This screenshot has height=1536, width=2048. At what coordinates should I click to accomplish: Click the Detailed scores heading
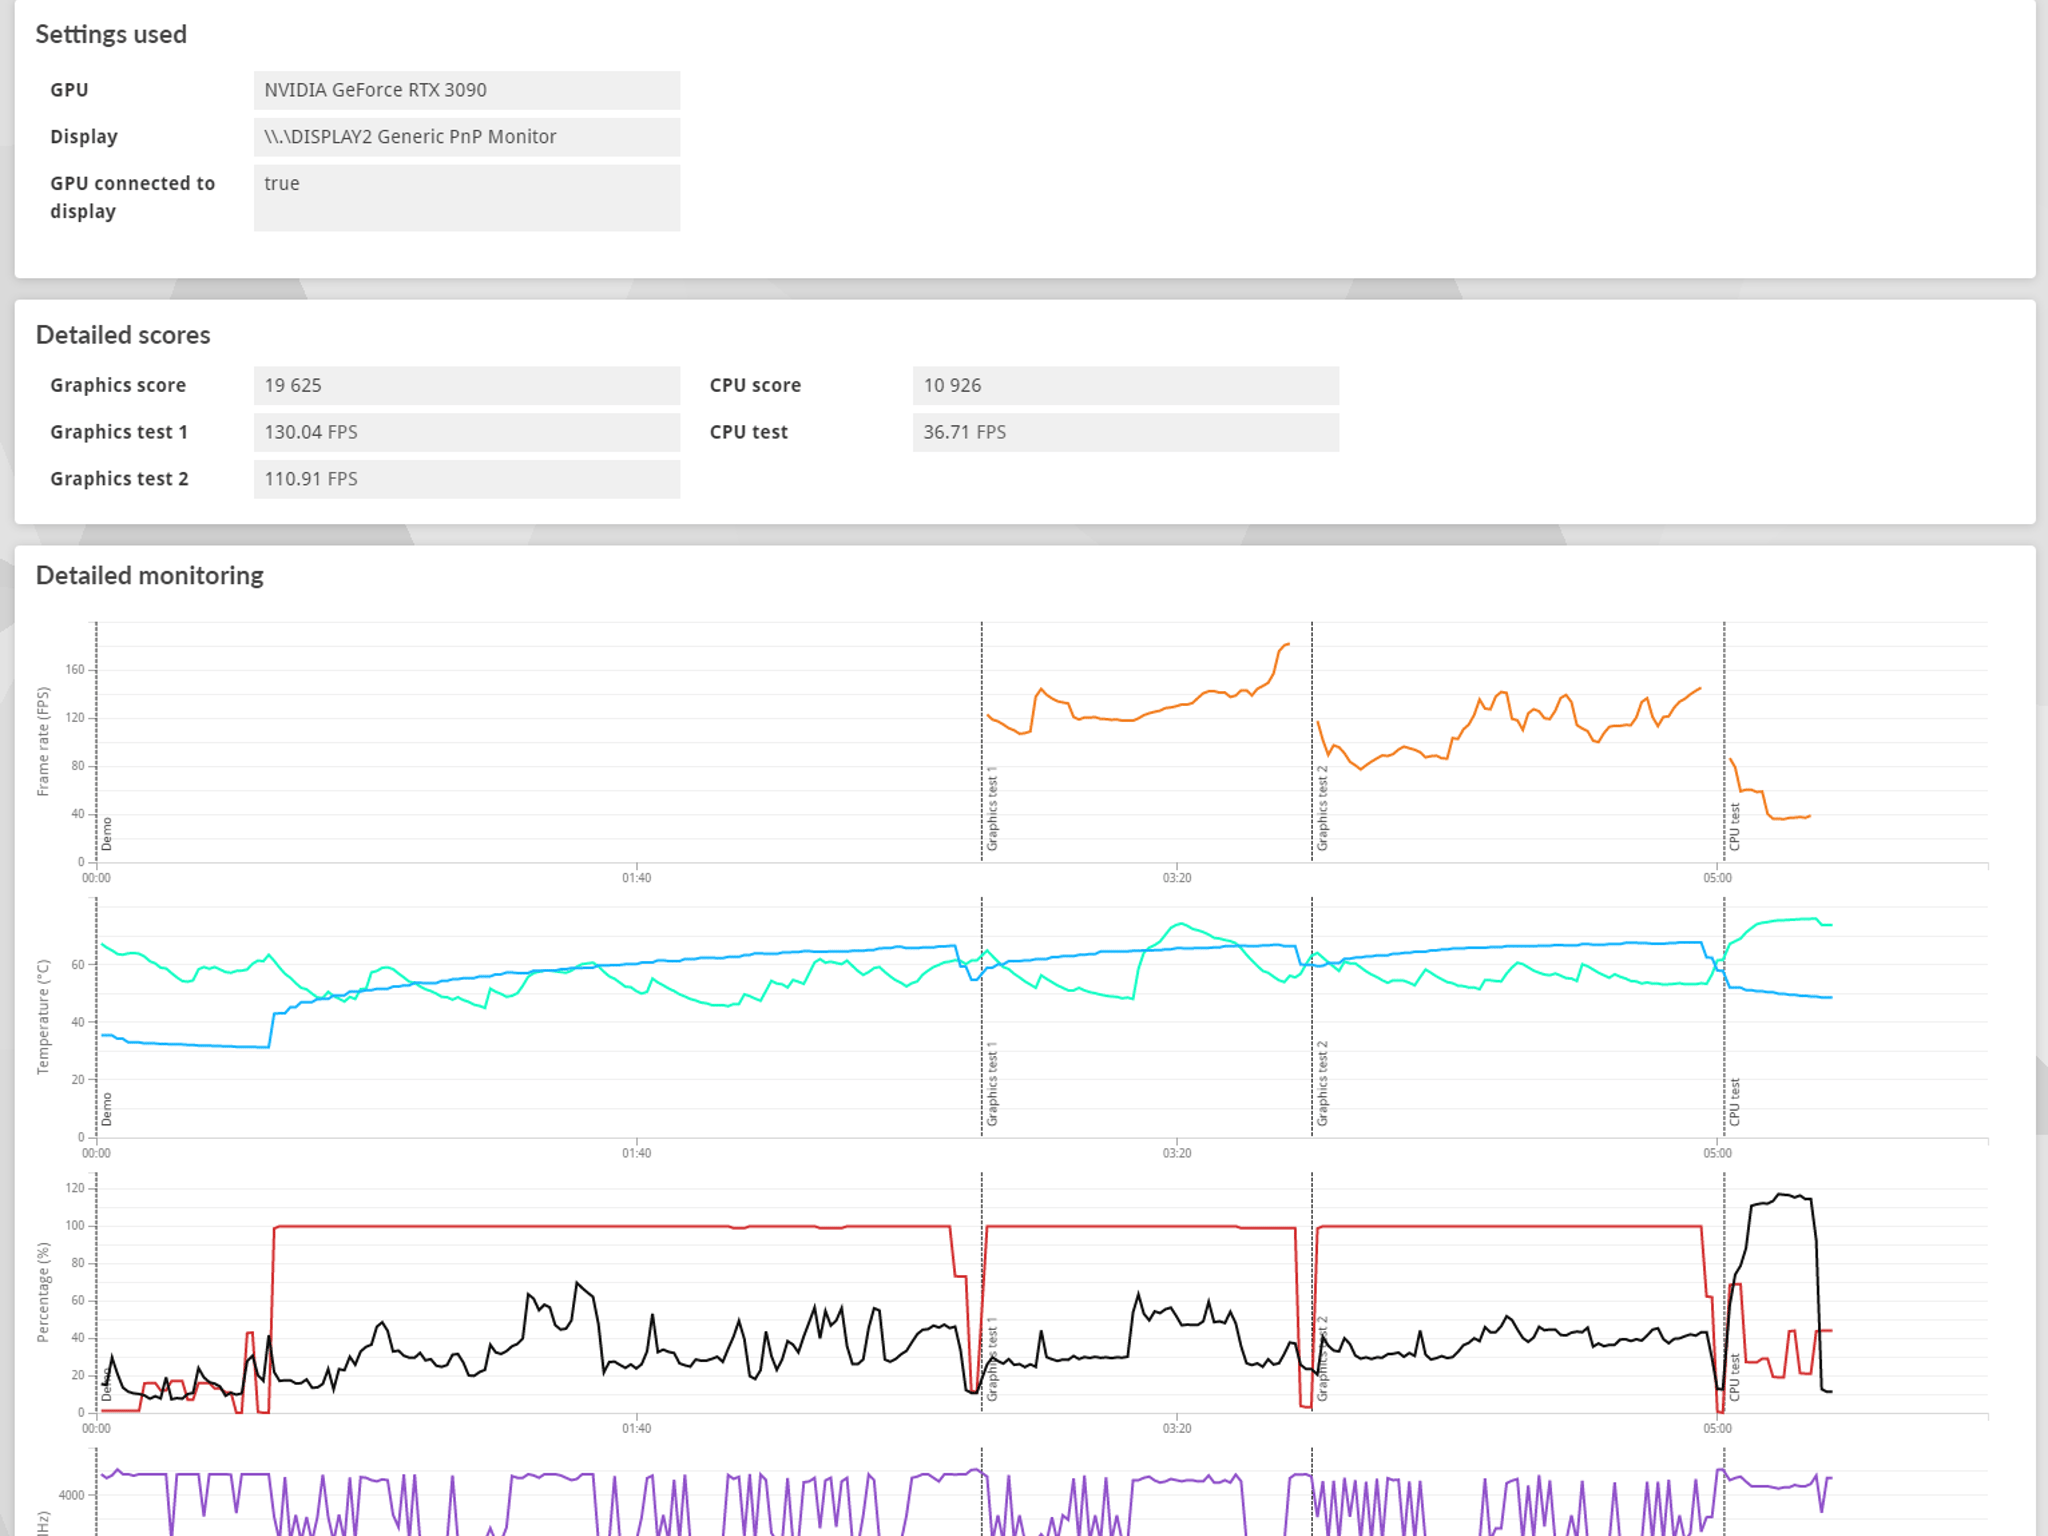pos(123,335)
